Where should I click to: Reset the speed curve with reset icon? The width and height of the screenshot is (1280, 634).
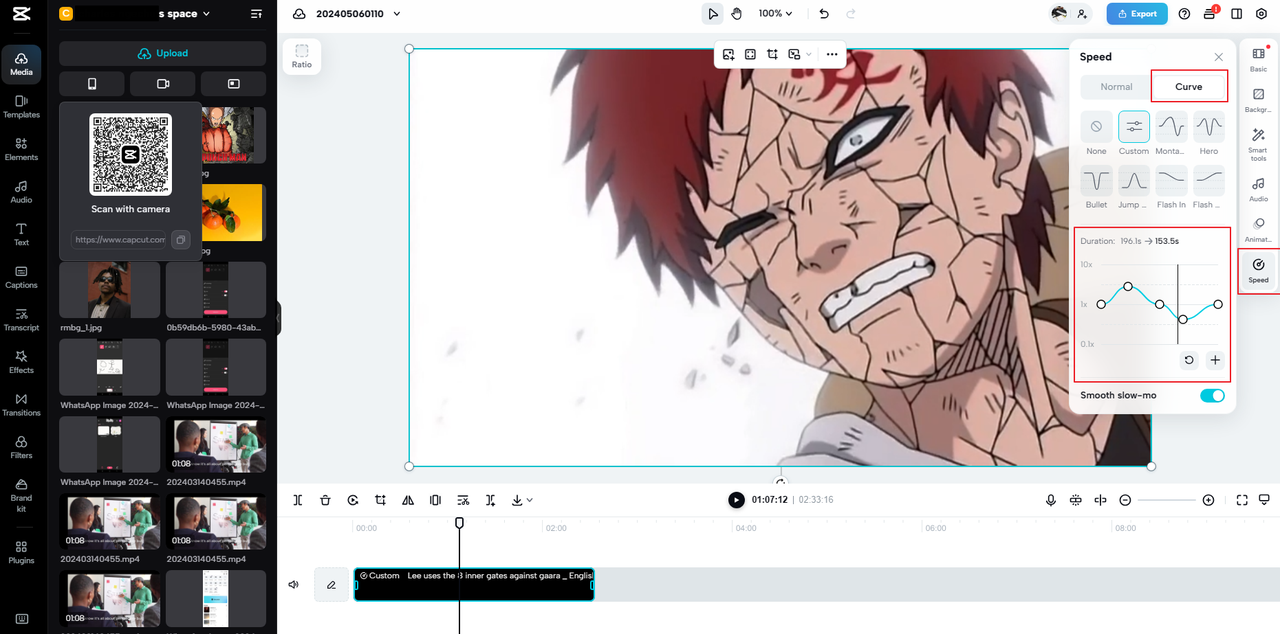click(1189, 360)
